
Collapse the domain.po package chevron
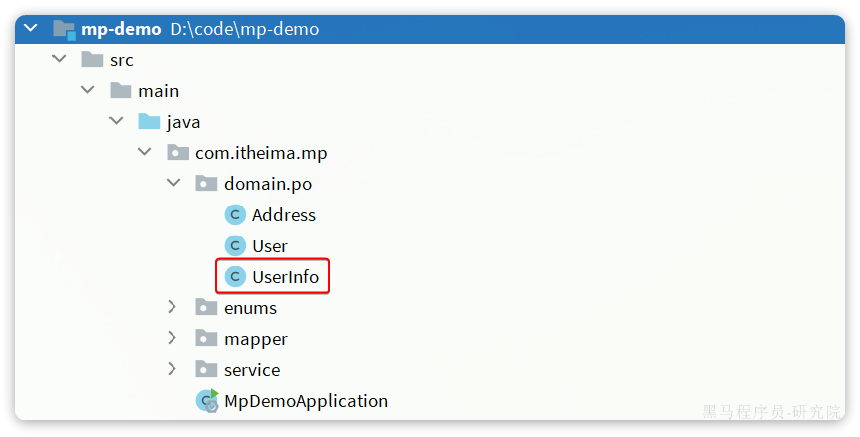(x=173, y=184)
